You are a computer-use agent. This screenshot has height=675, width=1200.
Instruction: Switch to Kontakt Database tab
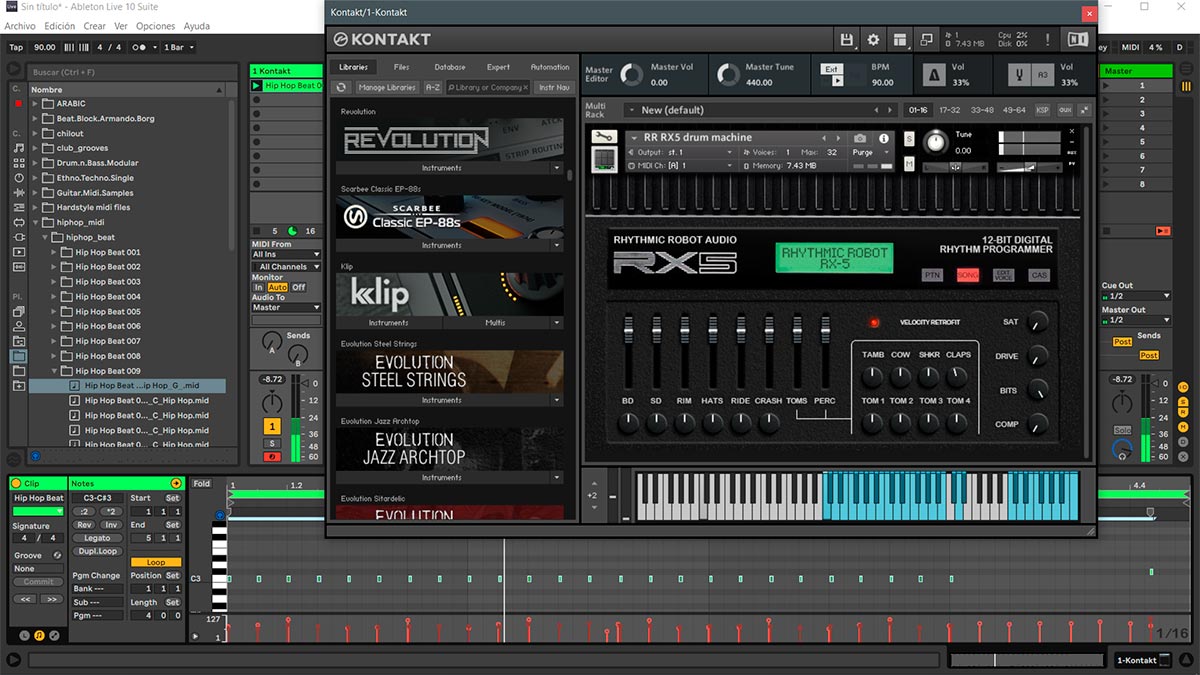point(450,67)
